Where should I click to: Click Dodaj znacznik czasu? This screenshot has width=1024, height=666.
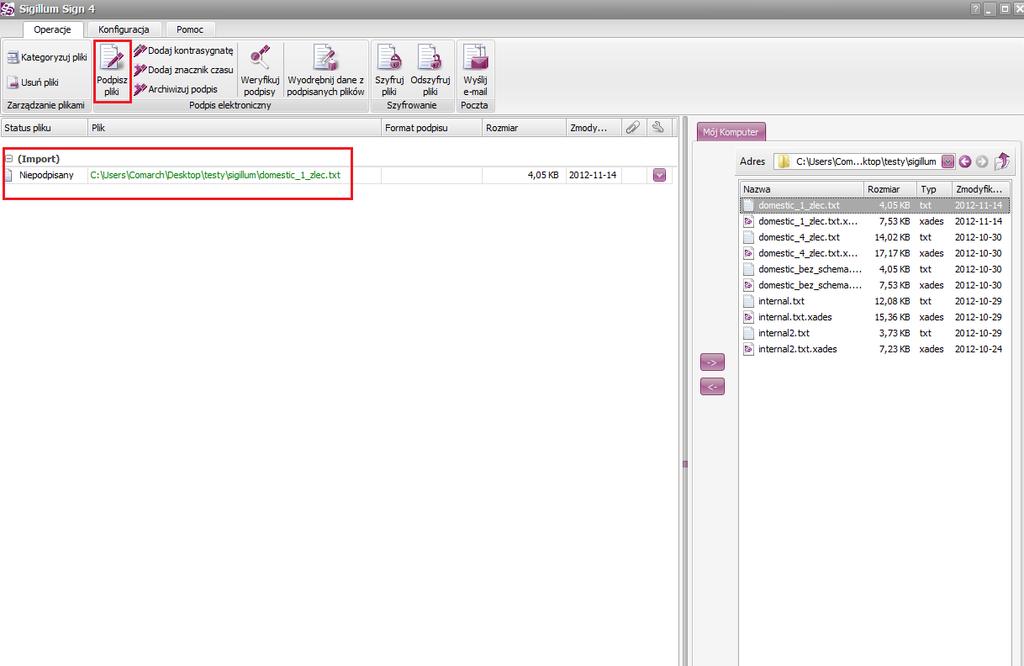point(184,70)
